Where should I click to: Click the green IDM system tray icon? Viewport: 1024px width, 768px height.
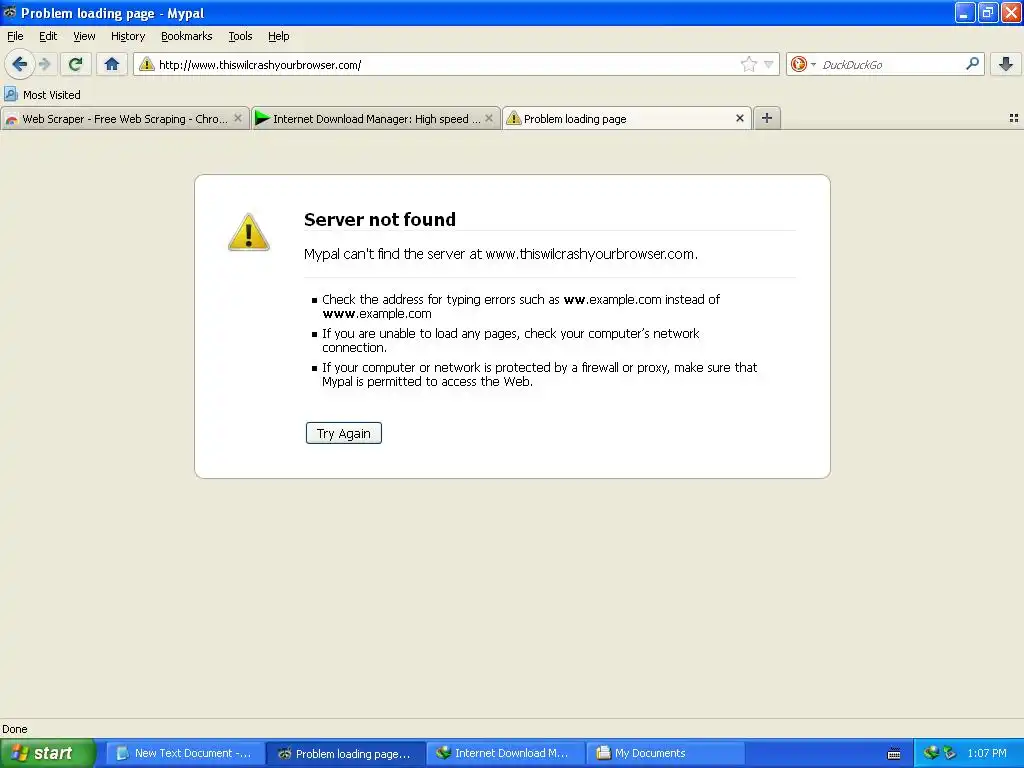[x=931, y=753]
